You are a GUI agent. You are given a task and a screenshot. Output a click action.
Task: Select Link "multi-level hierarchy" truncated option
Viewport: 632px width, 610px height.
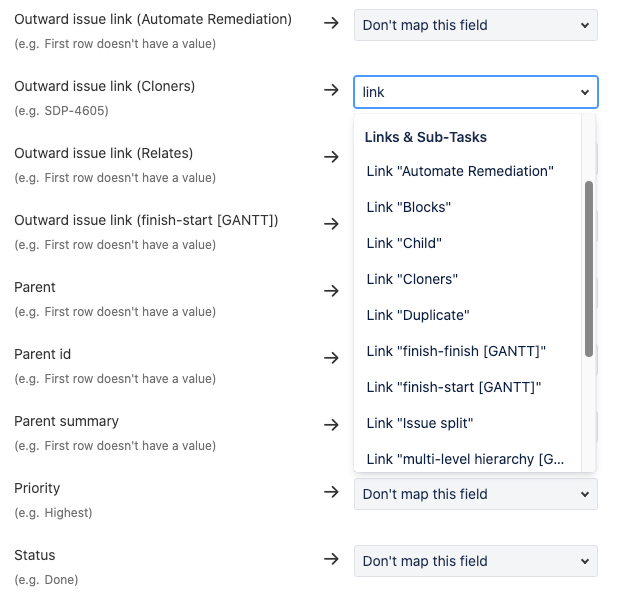coord(468,459)
